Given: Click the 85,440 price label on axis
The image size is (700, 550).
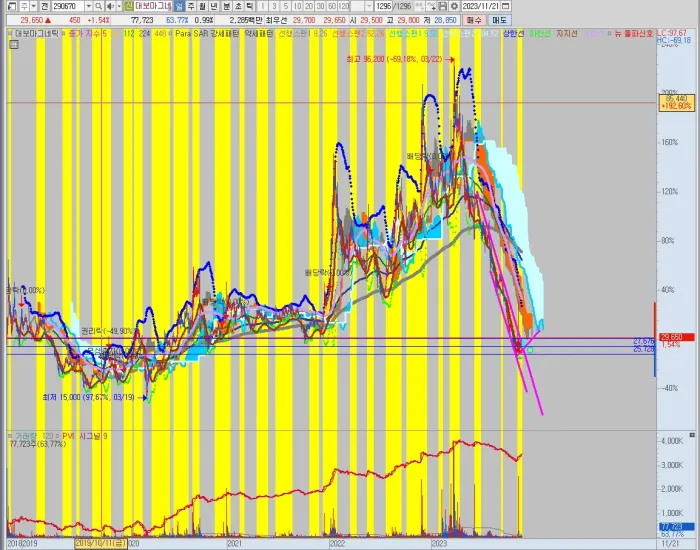Looking at the screenshot, I should [x=677, y=102].
